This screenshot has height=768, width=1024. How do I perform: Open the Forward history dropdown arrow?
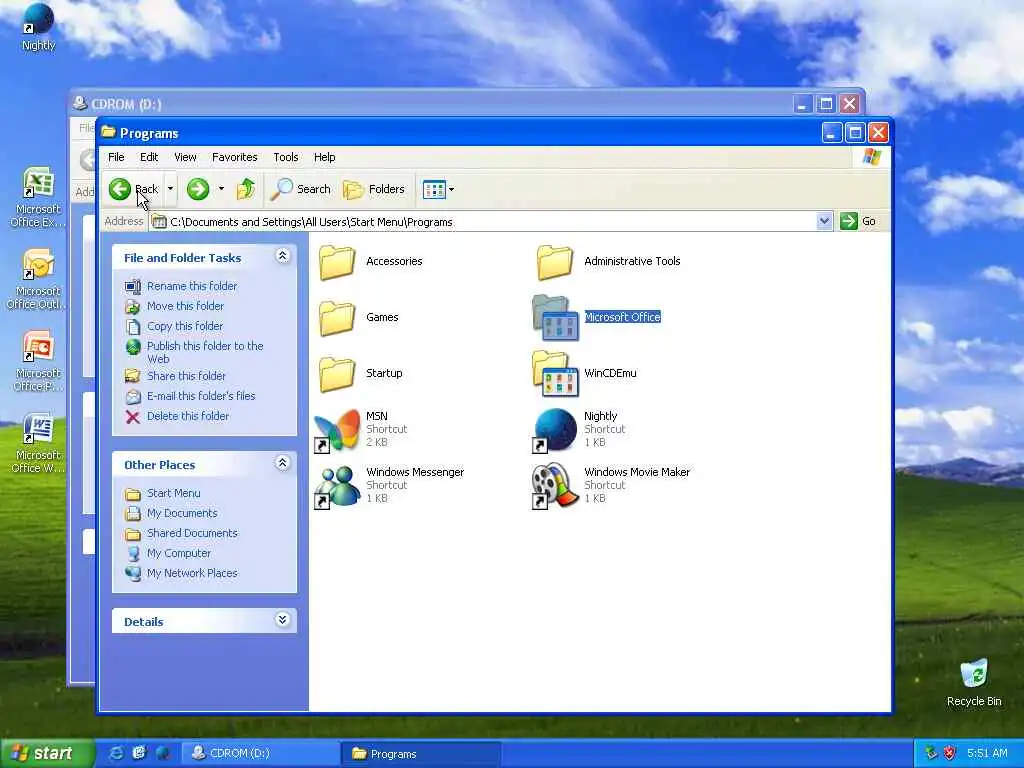[221, 189]
